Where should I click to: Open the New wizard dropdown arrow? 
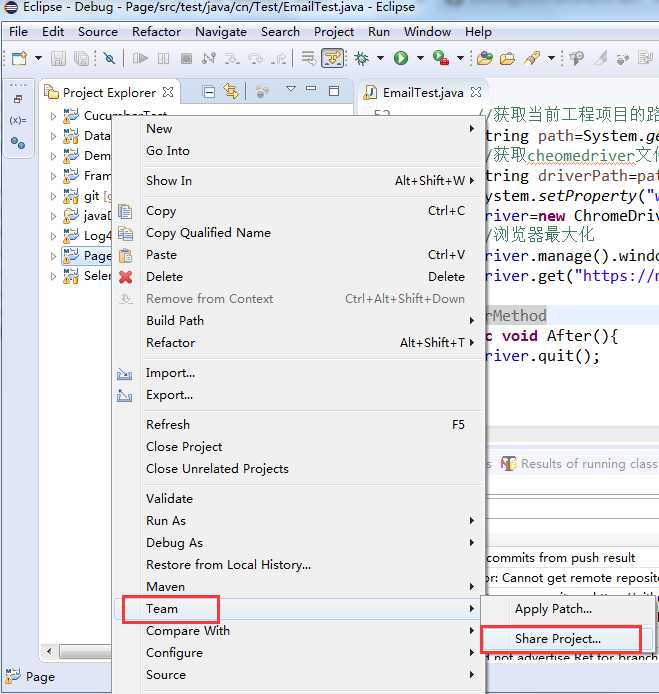coord(39,58)
